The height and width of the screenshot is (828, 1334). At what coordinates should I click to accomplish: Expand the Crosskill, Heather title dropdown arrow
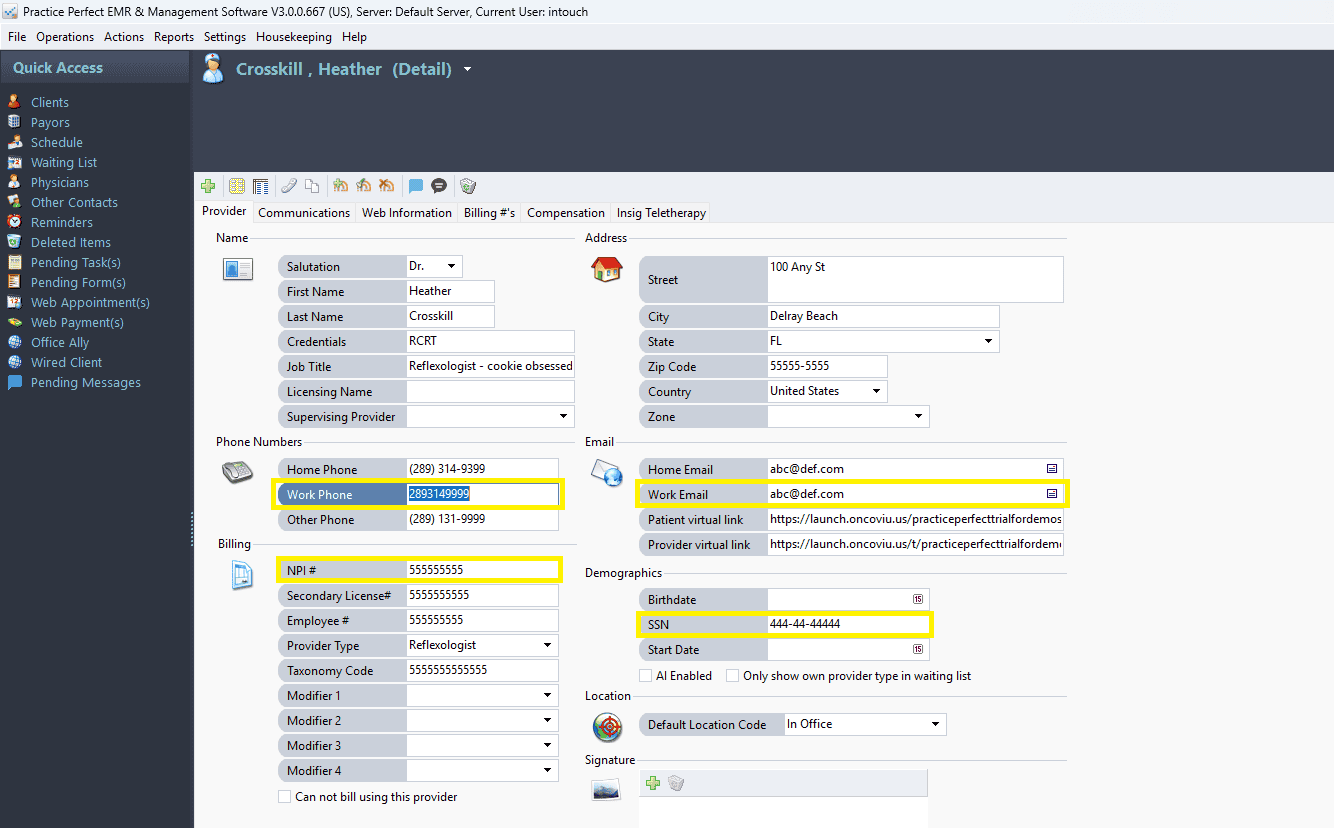click(x=467, y=69)
